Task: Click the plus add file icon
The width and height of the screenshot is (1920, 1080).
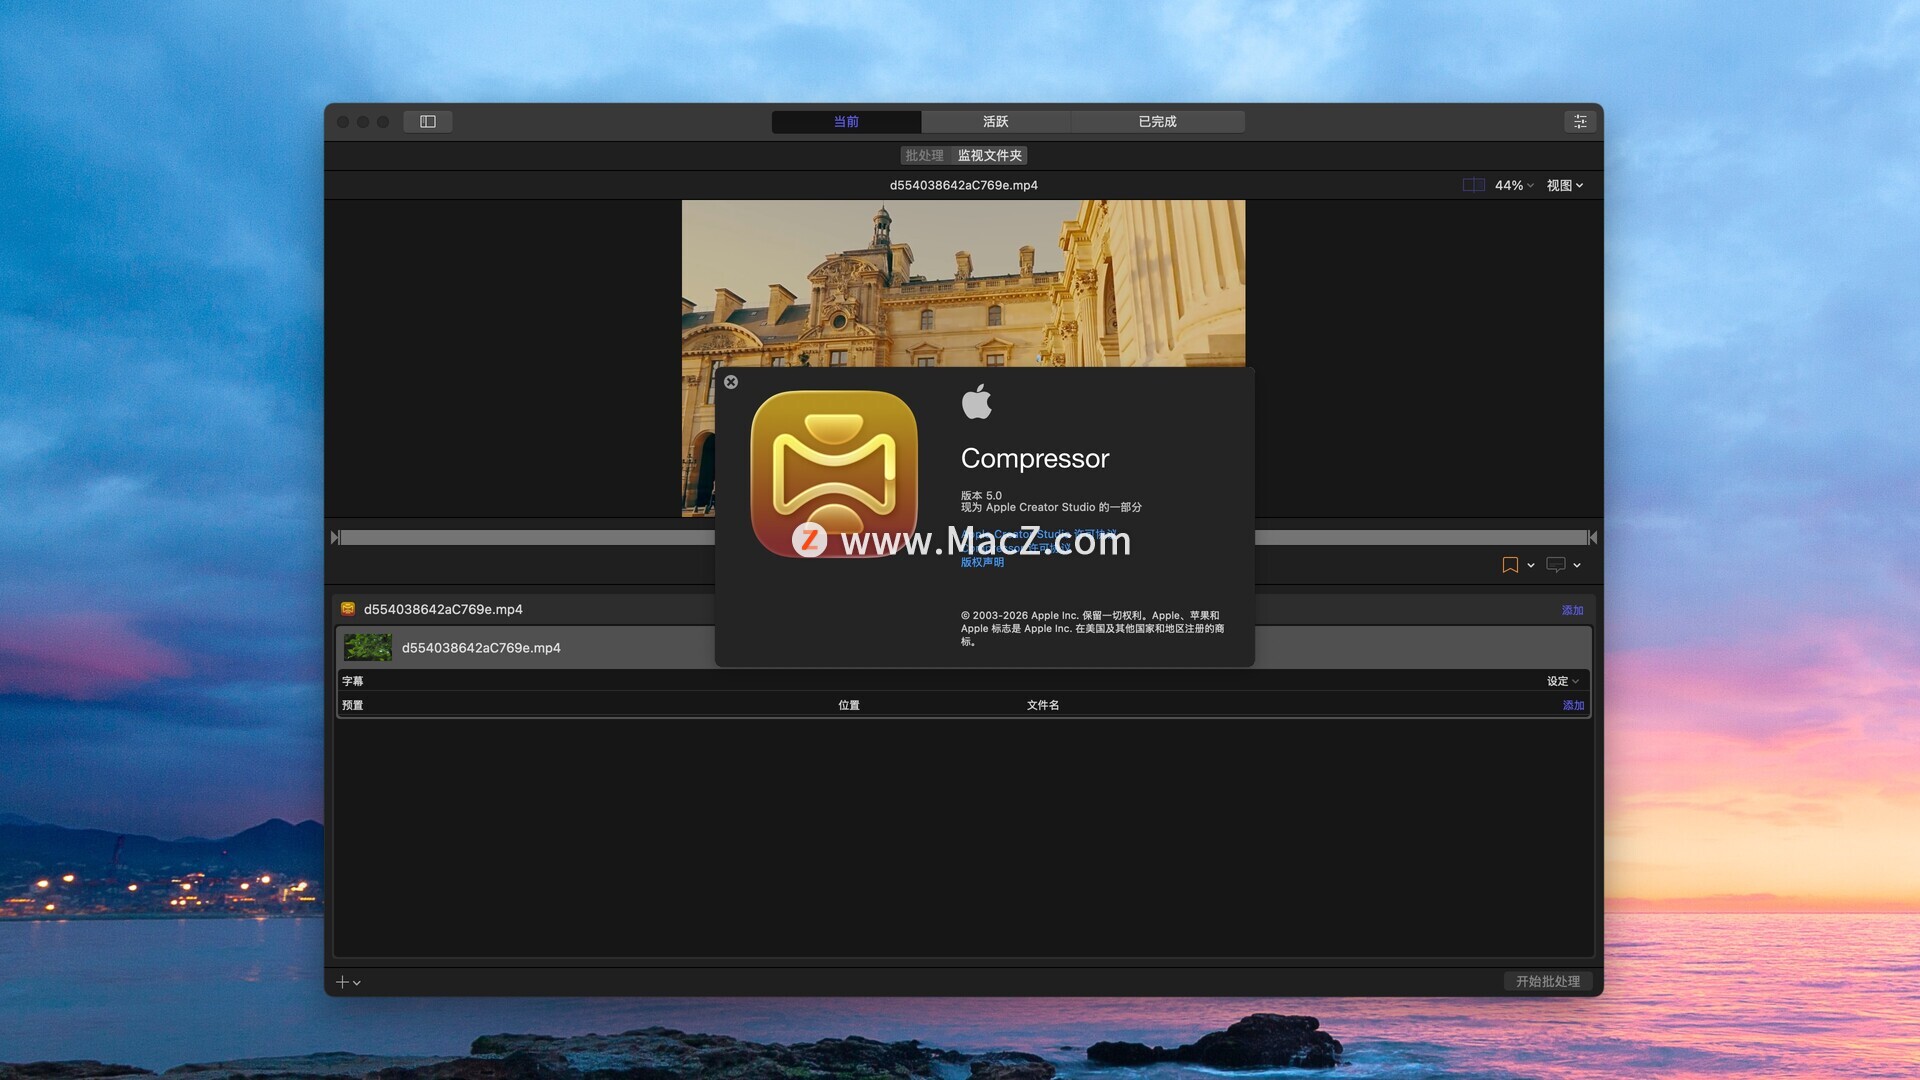Action: click(342, 982)
